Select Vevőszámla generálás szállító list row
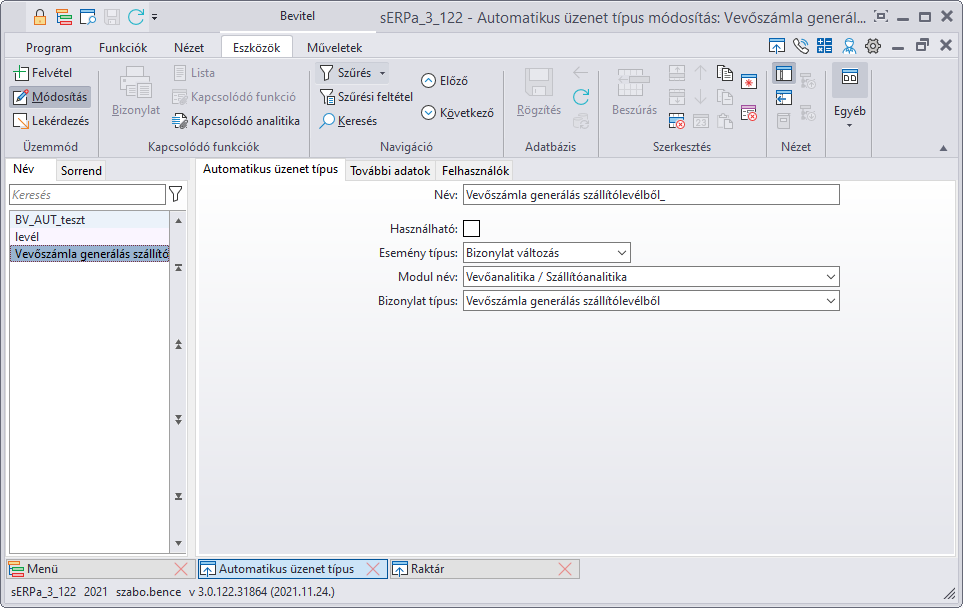 tap(89, 254)
